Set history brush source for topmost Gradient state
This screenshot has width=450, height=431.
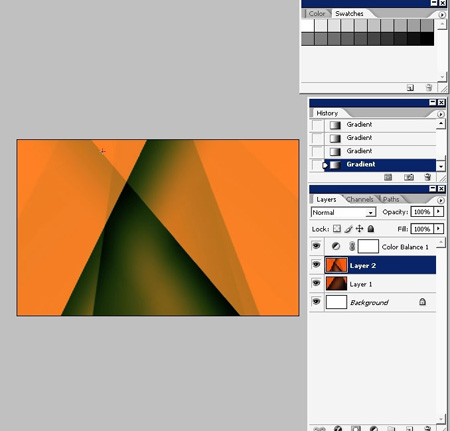click(x=317, y=125)
